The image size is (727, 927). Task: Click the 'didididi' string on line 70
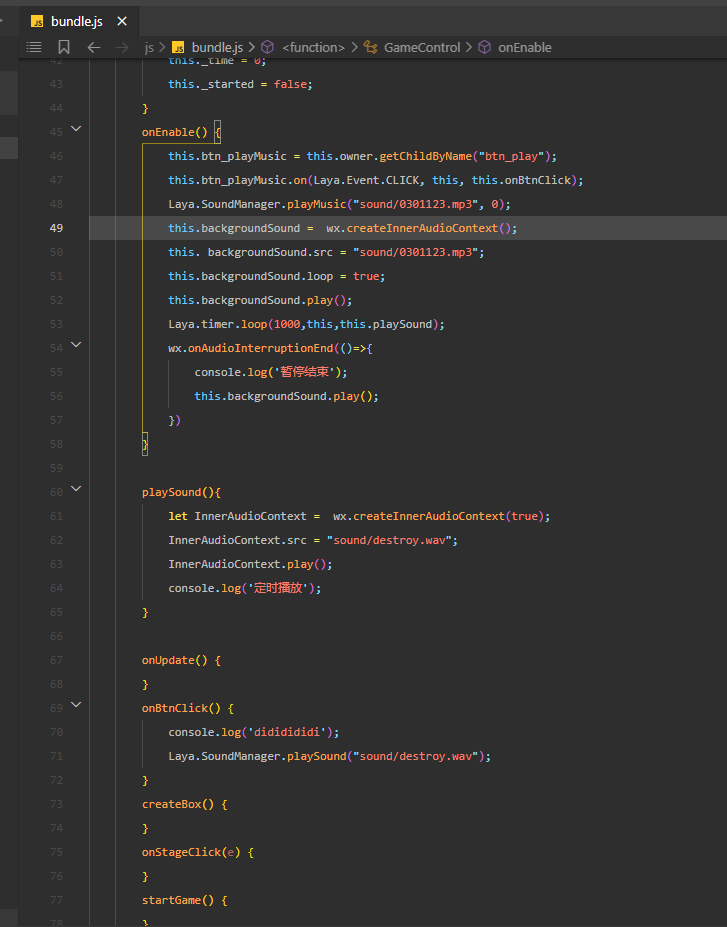coord(287,732)
